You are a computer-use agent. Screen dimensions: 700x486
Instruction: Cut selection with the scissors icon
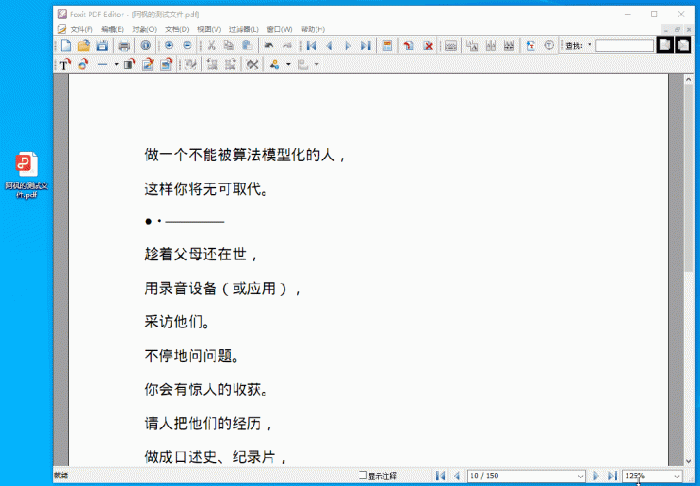212,46
